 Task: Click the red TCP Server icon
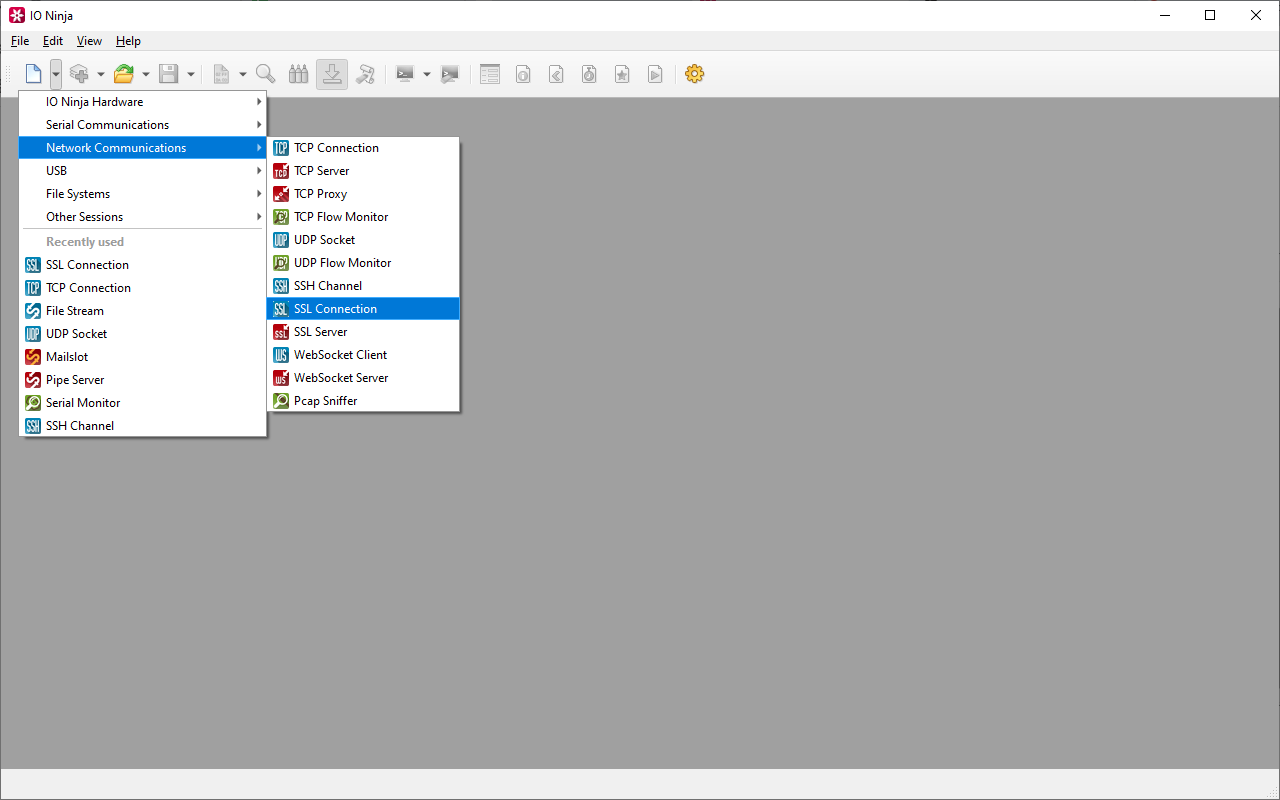point(281,171)
